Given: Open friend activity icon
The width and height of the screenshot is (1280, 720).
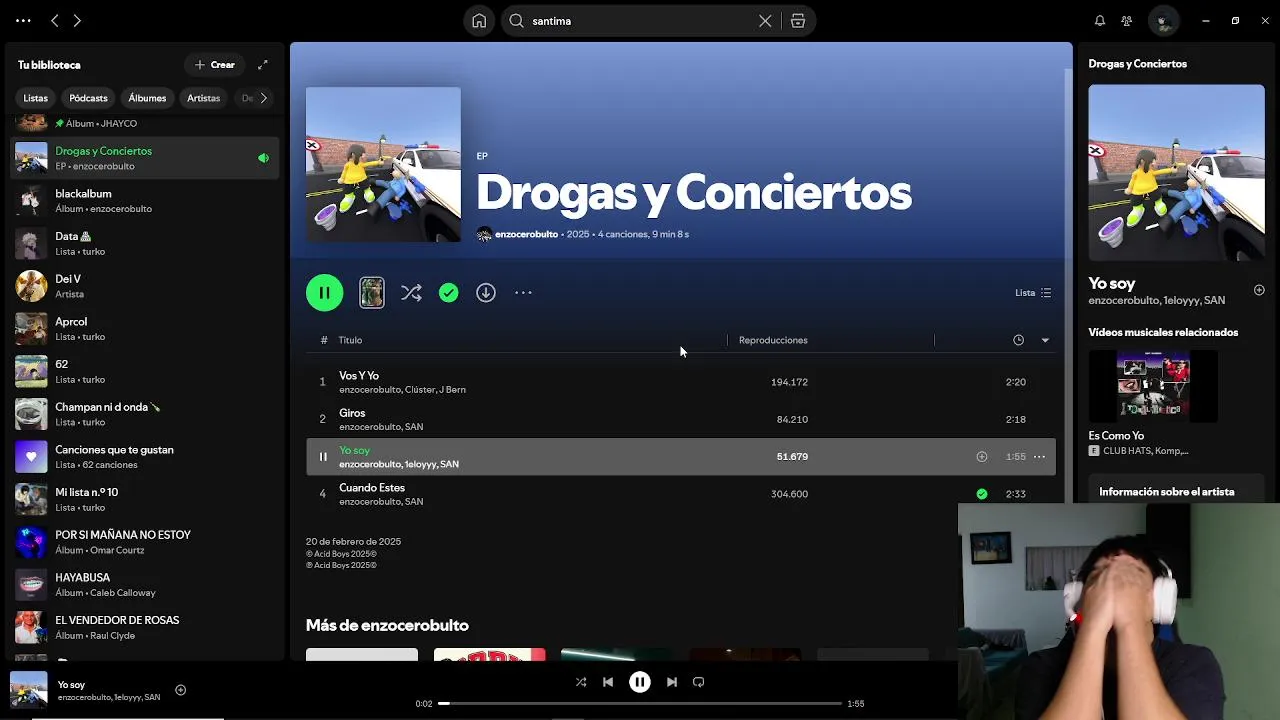Looking at the screenshot, I should click(x=1127, y=21).
